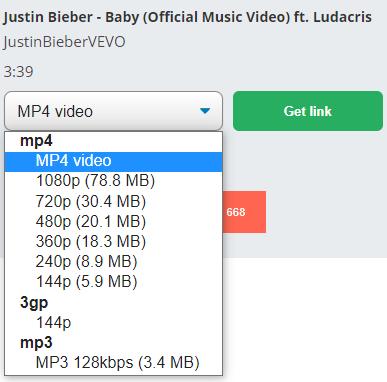Screen dimensions: 387x382
Task: Click the mp4 group header
Action: click(36, 141)
